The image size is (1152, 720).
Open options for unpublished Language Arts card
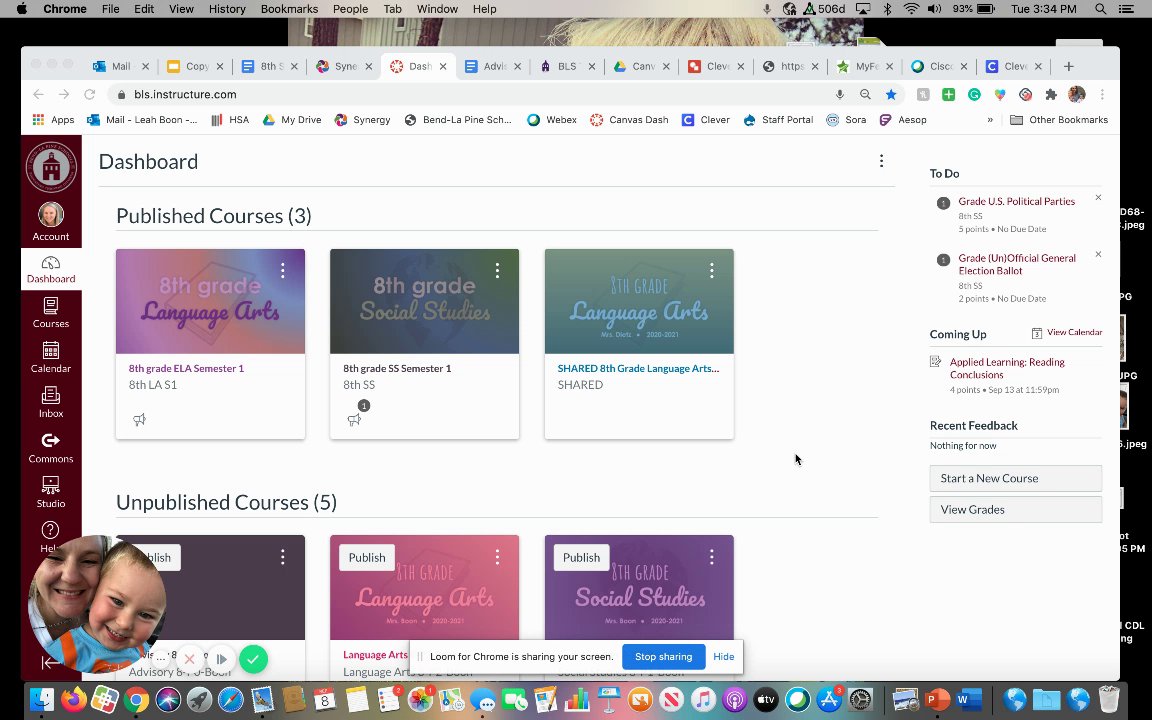[x=497, y=557]
